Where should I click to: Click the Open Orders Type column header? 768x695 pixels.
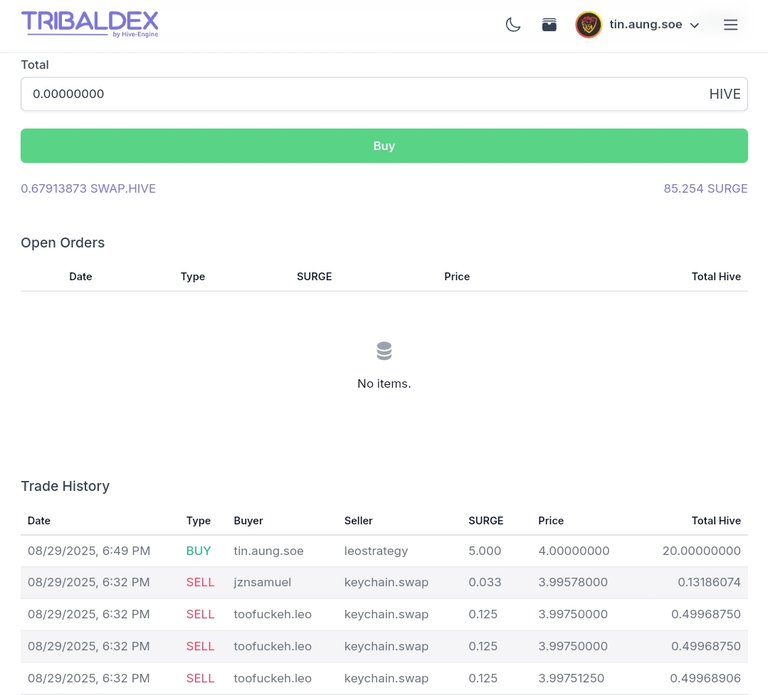(x=192, y=277)
